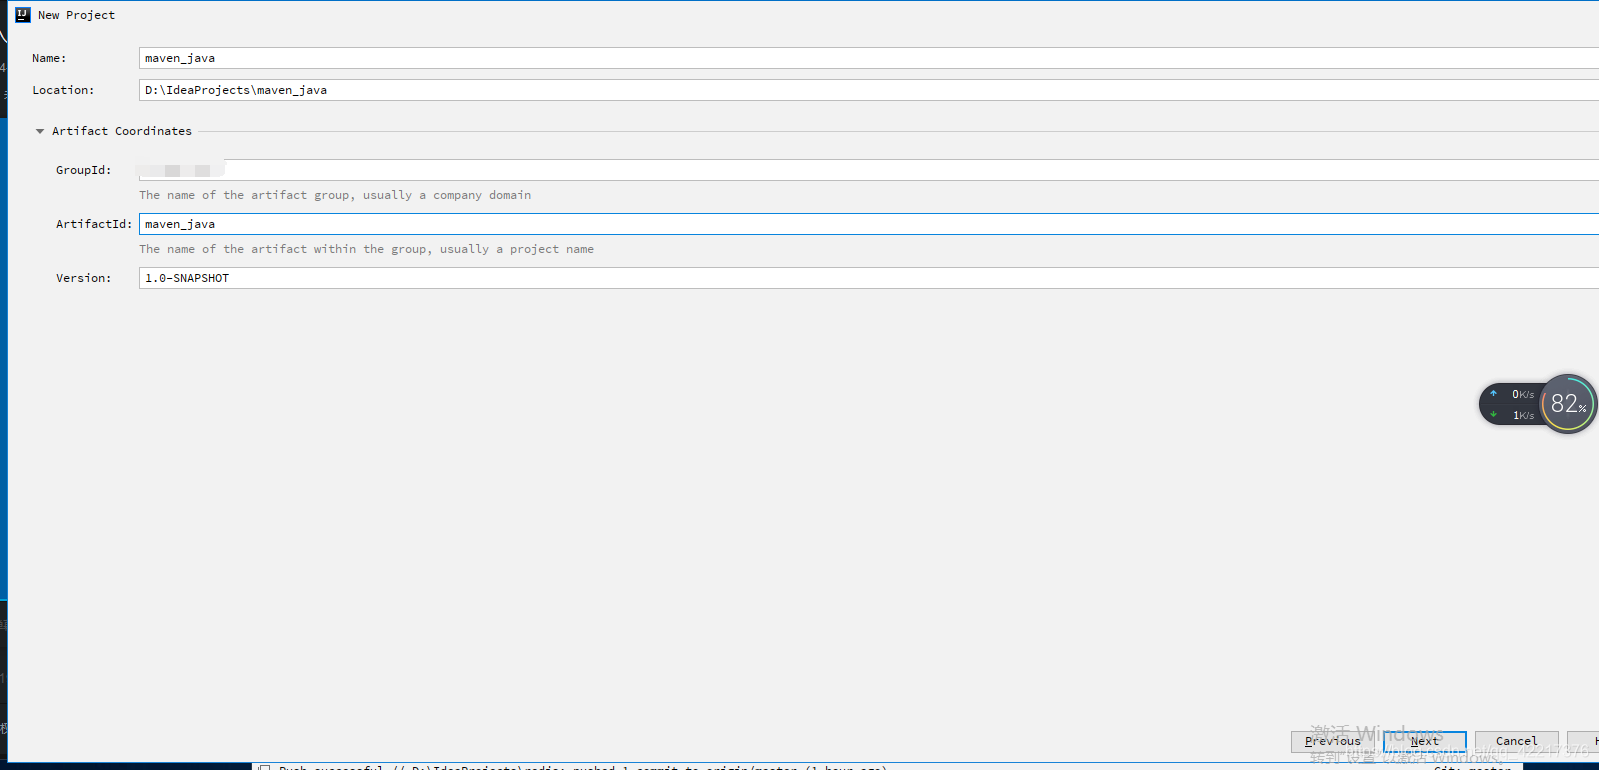Click the Cancel button

click(x=1517, y=741)
